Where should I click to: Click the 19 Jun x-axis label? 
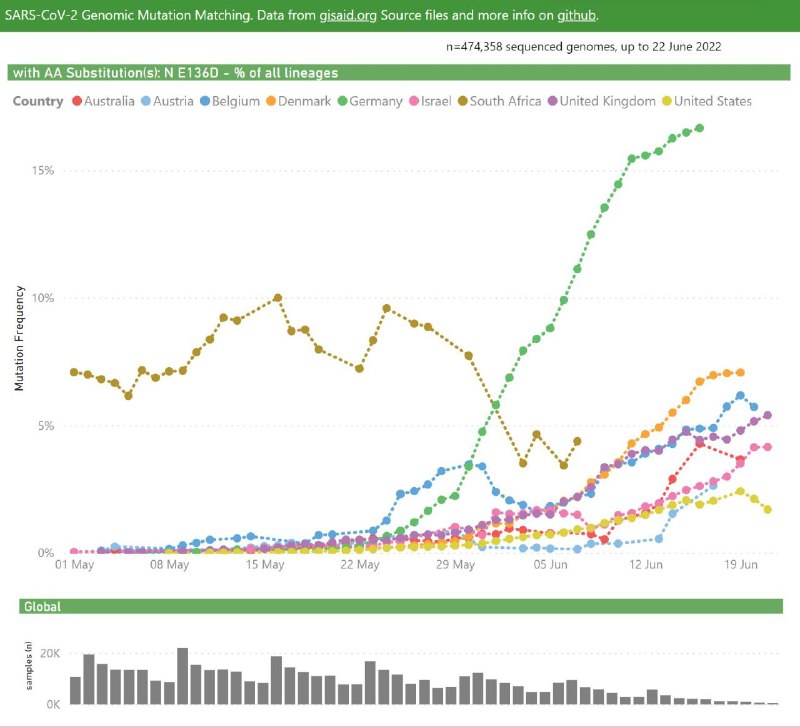click(x=741, y=565)
